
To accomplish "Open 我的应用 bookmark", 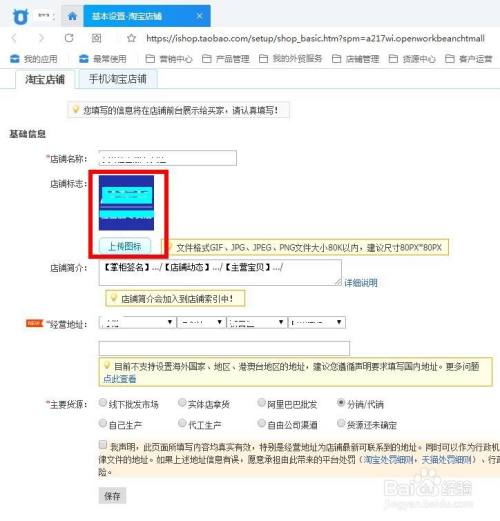I will coord(34,59).
